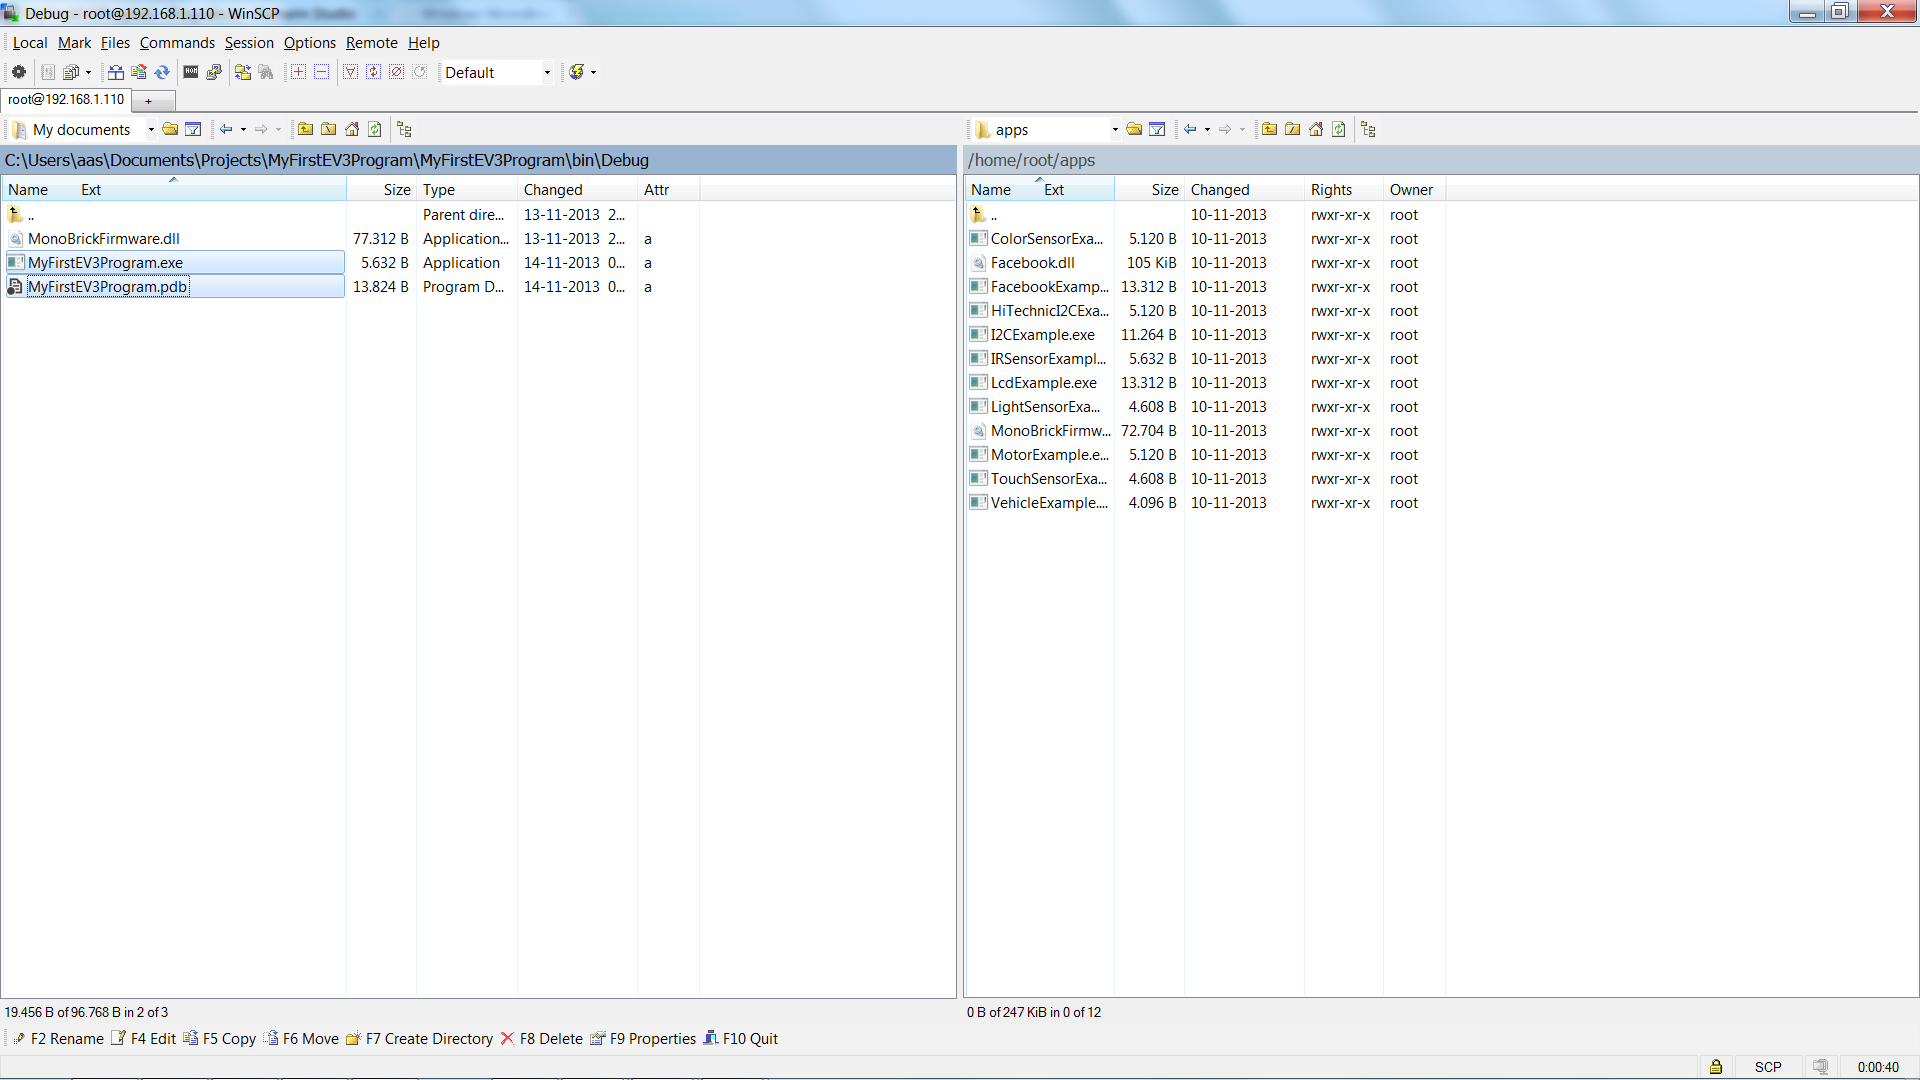Open the Preferences gear icon
The image size is (1920, 1080).
(x=19, y=72)
